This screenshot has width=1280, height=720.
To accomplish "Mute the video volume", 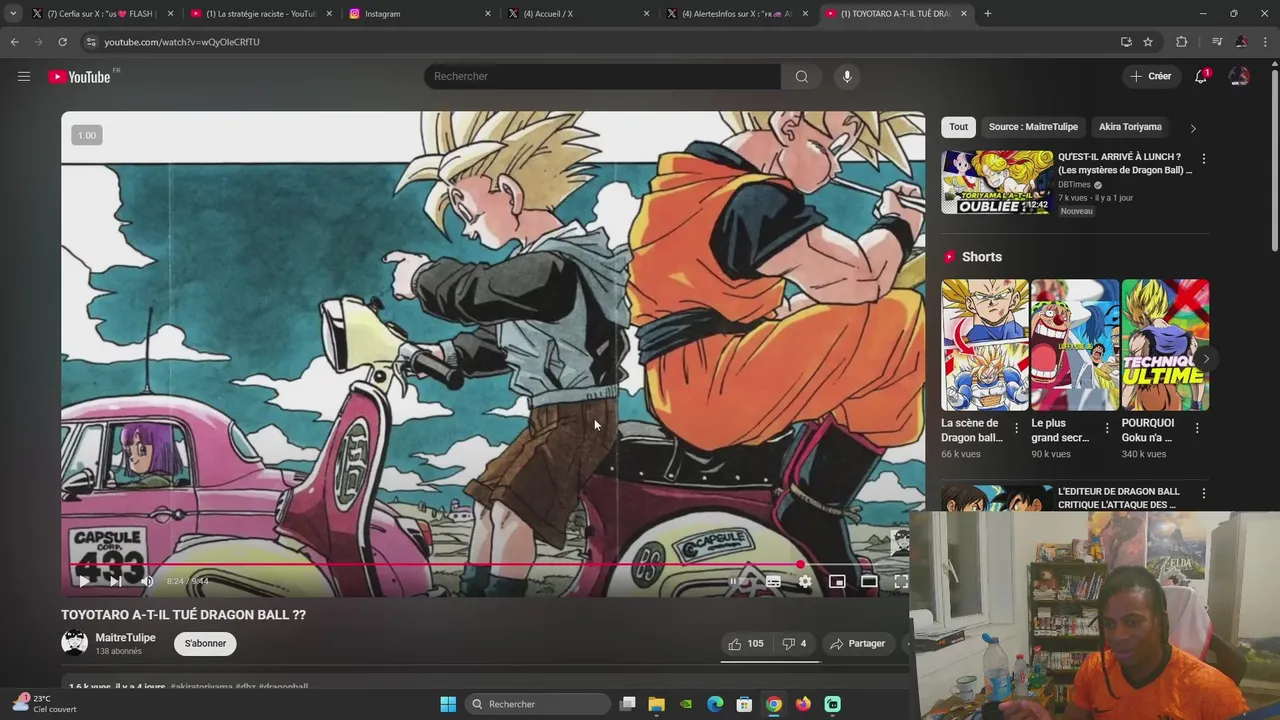I will point(147,581).
